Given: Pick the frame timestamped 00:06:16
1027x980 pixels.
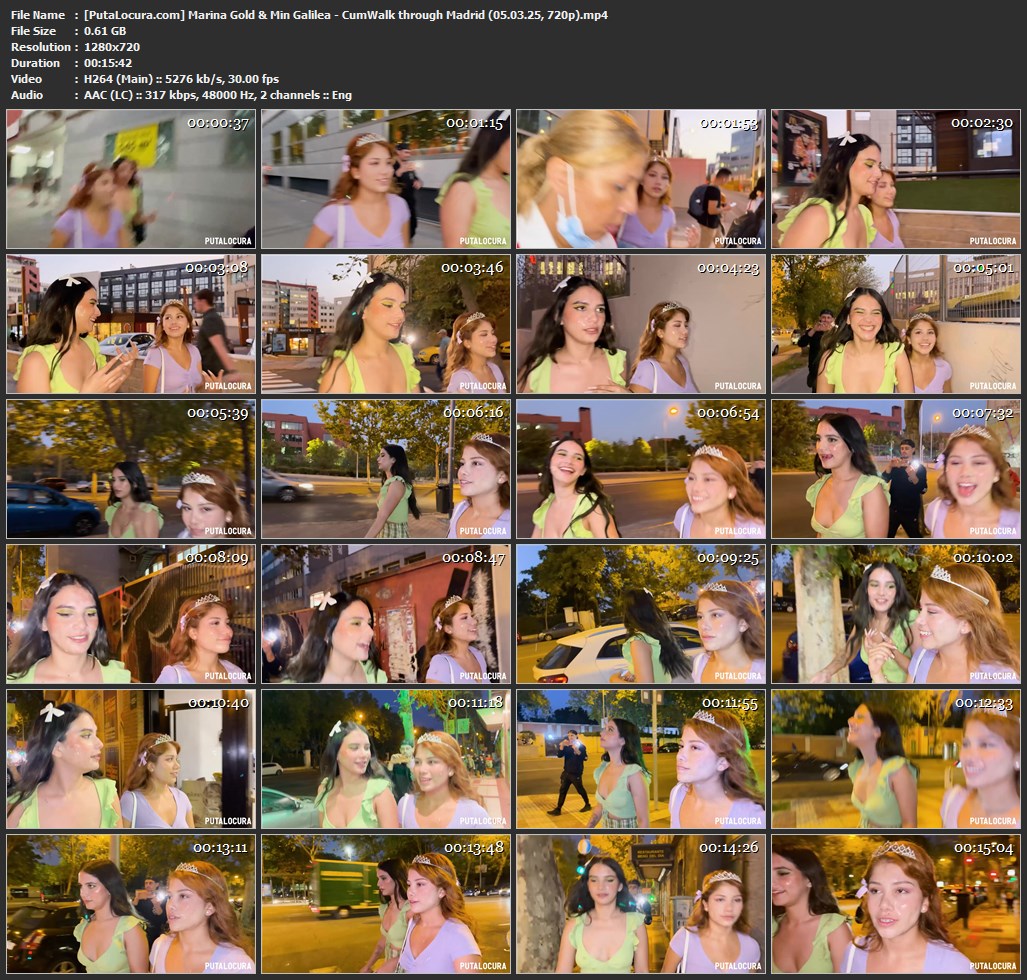Looking at the screenshot, I should [x=386, y=469].
